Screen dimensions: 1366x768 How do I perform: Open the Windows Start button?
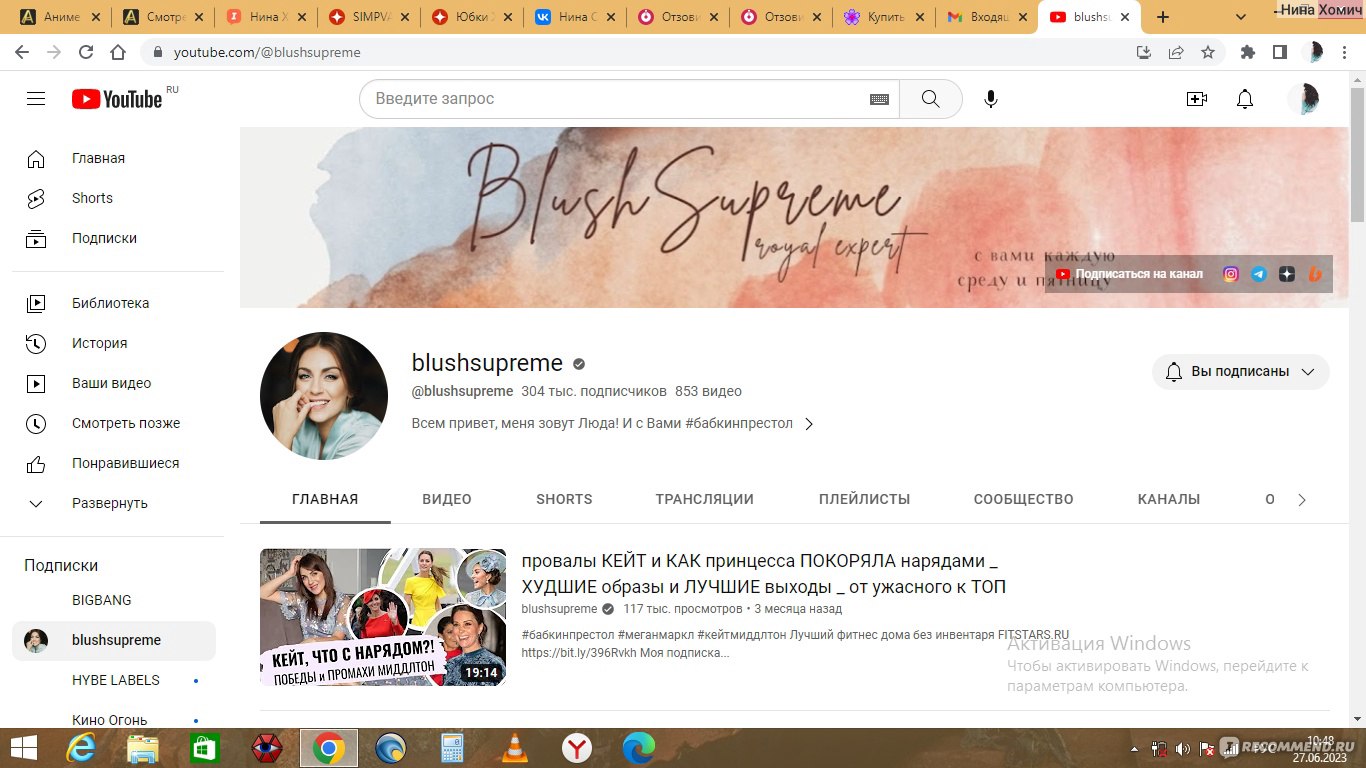tap(23, 748)
